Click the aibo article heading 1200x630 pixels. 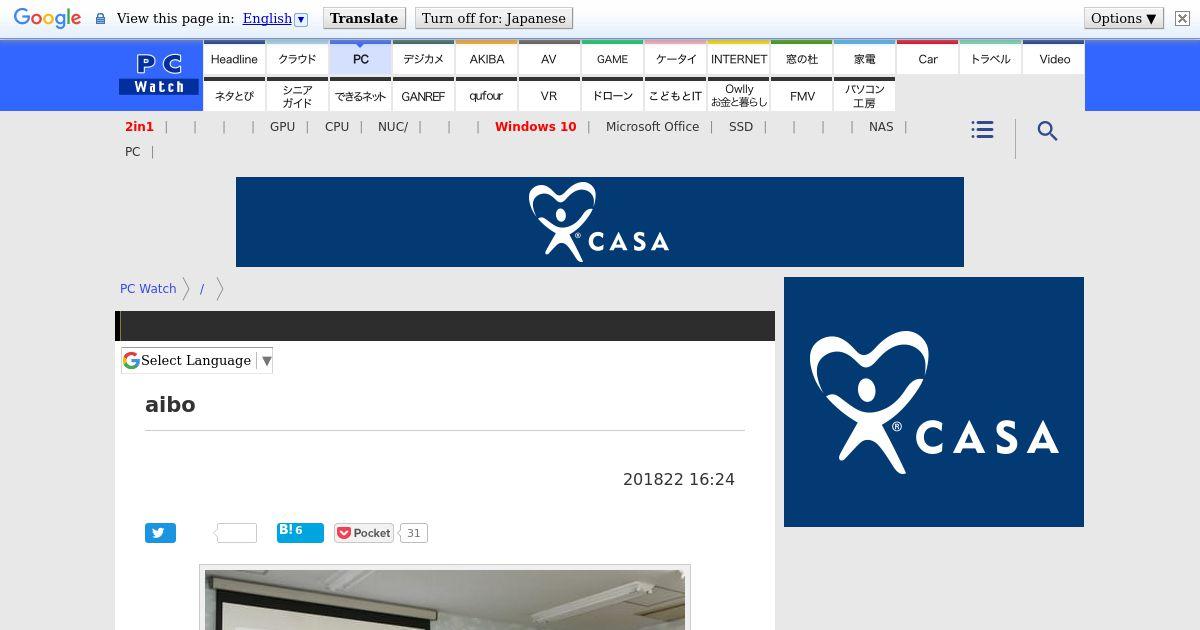(170, 405)
